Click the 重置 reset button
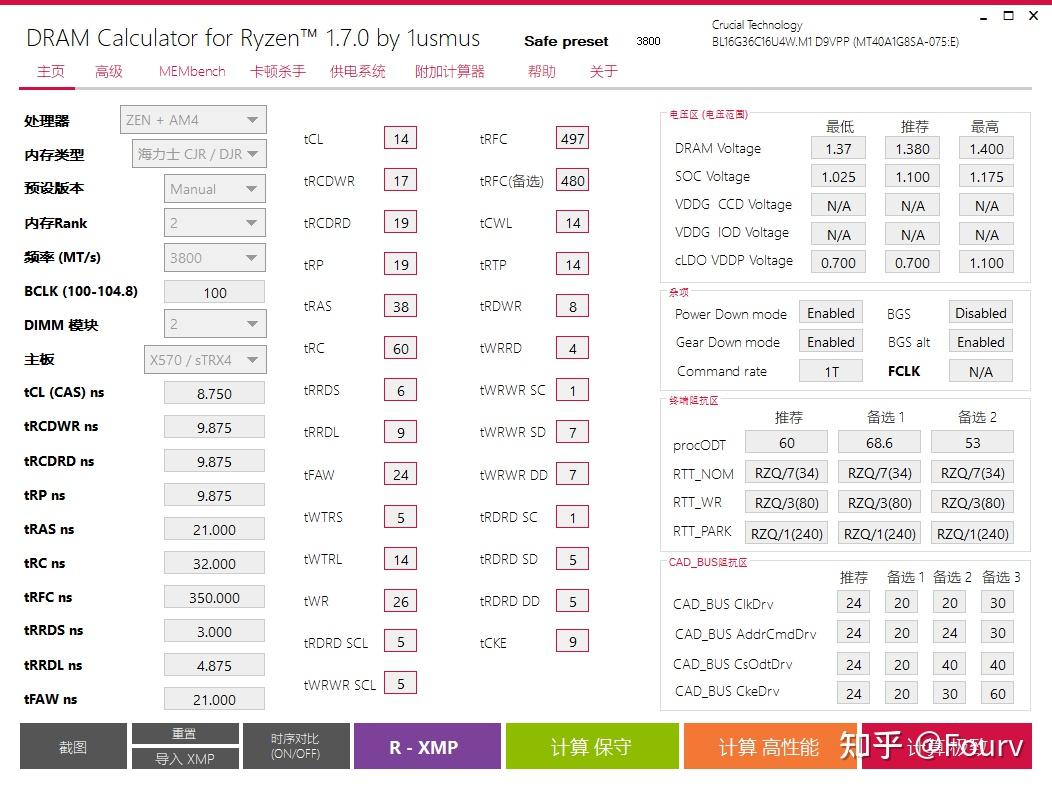 (185, 734)
